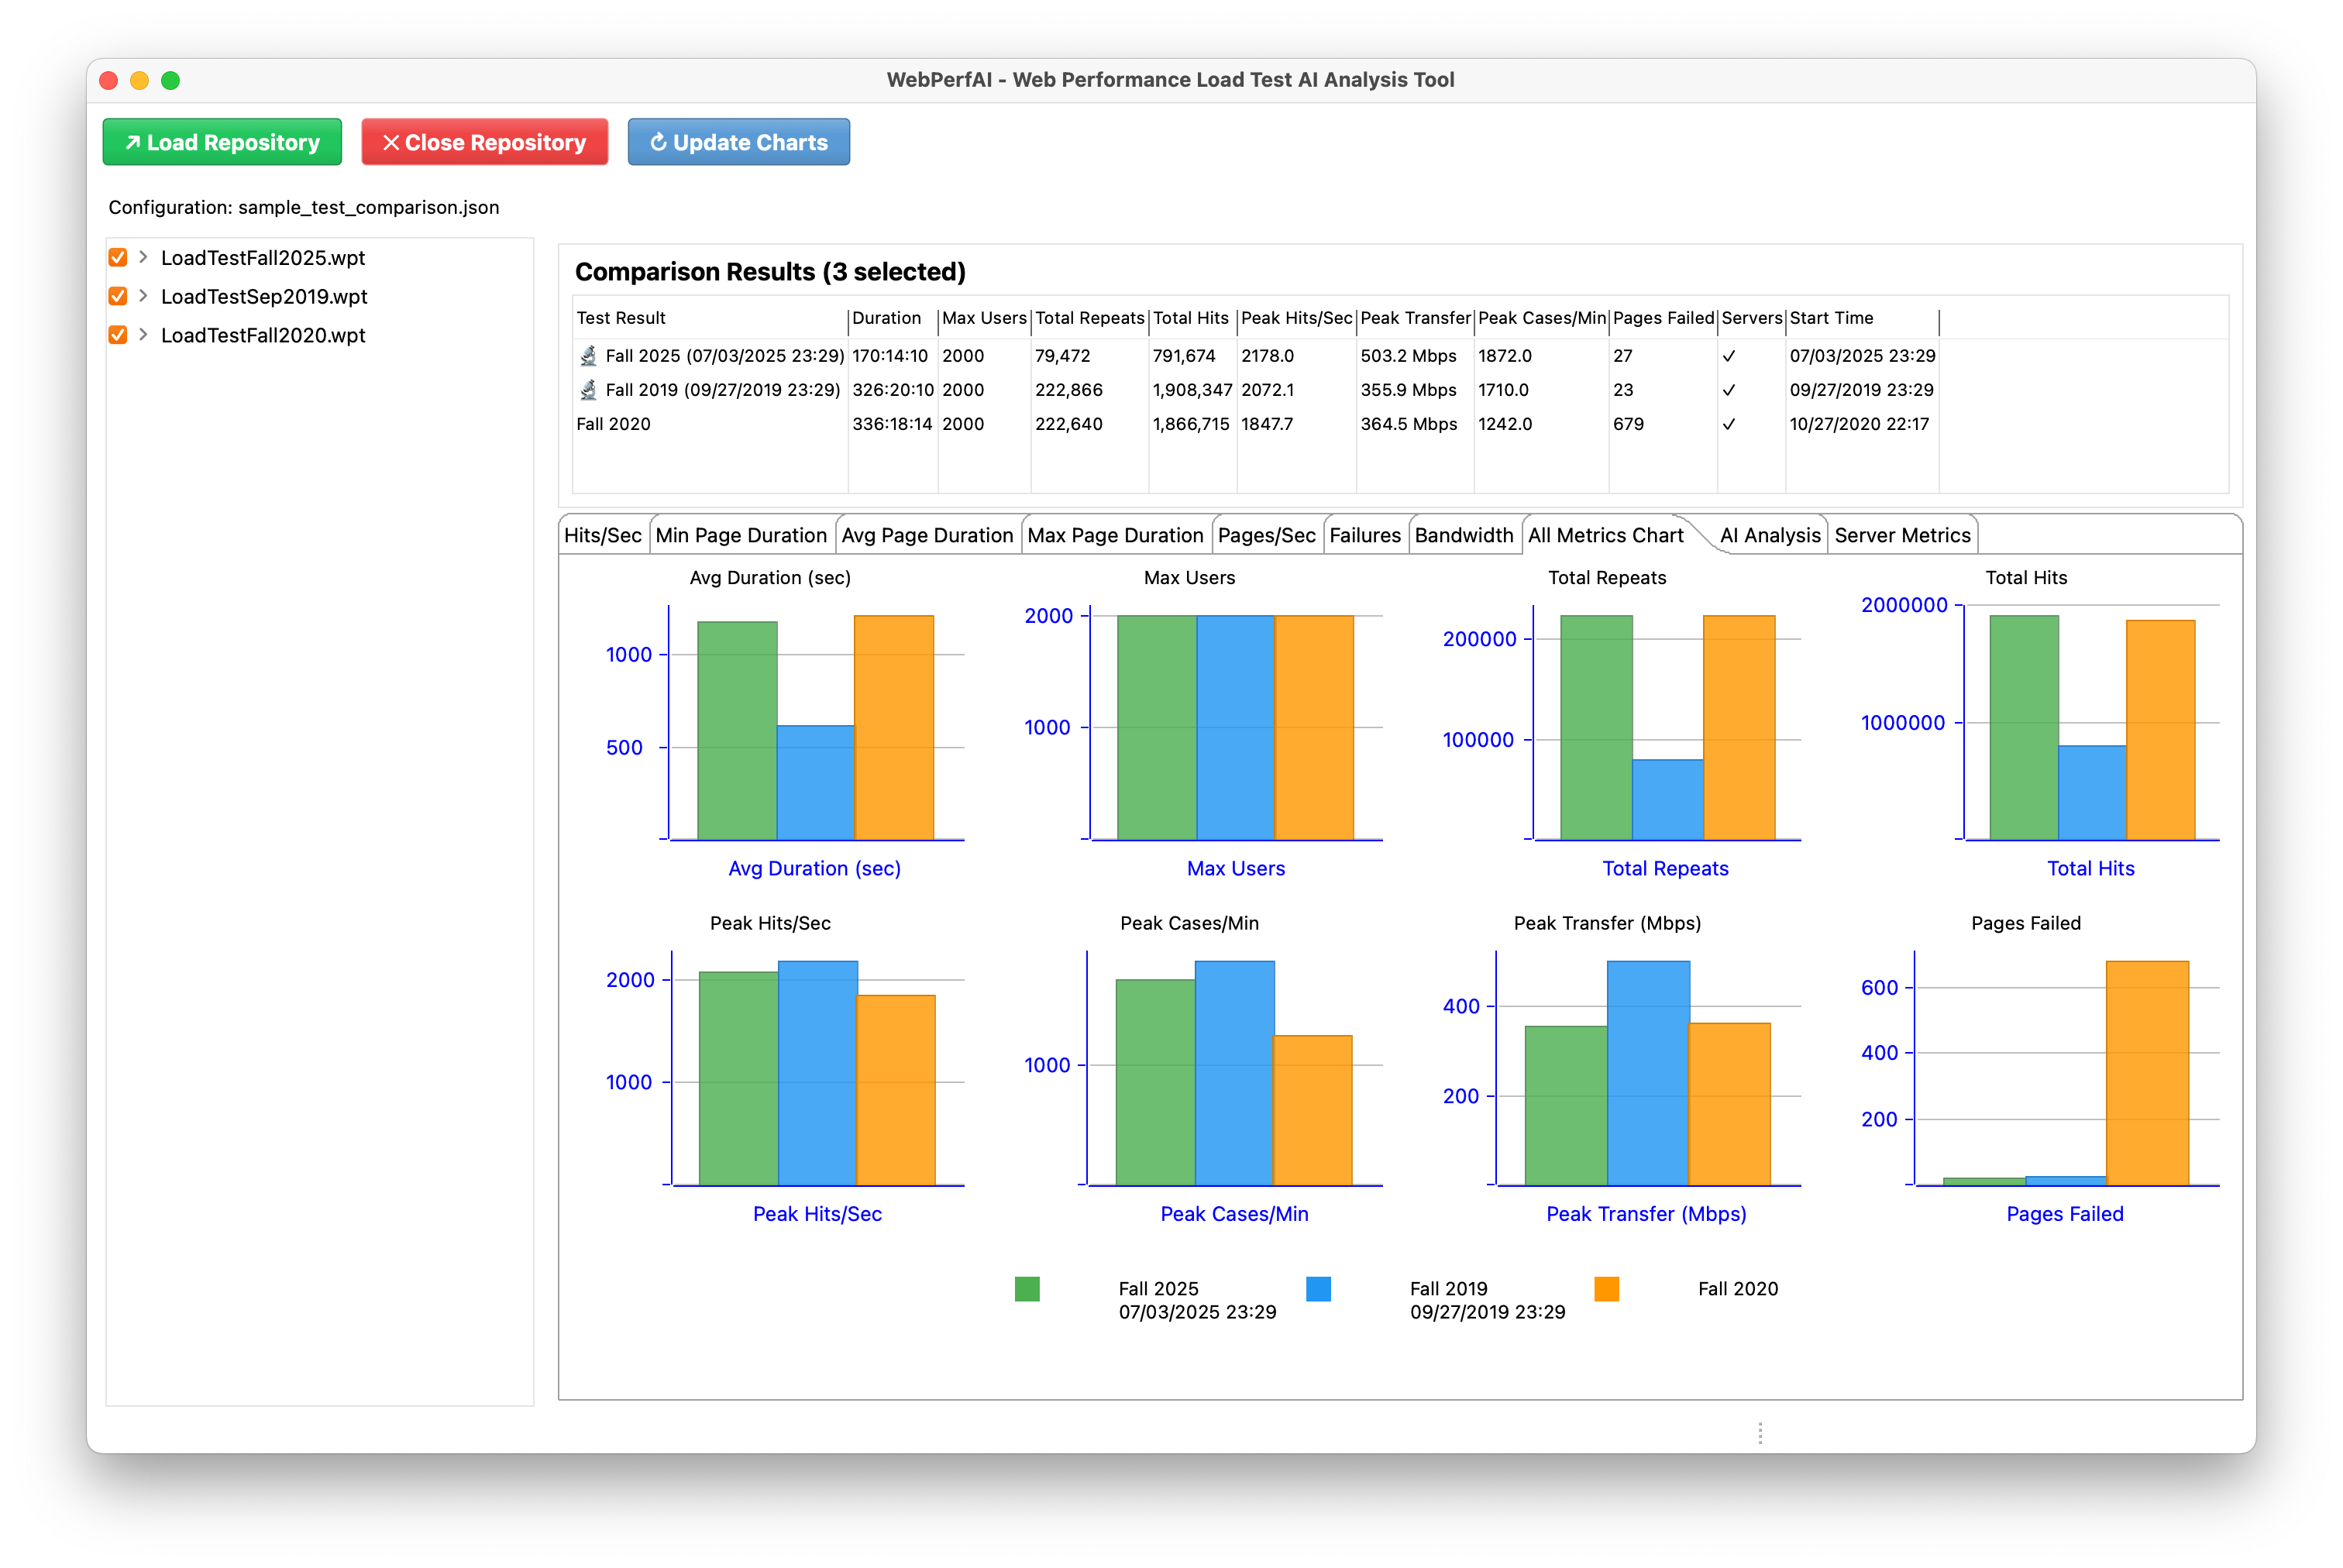Click microscope icon beside Fall 2025 row
The width and height of the screenshot is (2343, 1568).
click(589, 356)
